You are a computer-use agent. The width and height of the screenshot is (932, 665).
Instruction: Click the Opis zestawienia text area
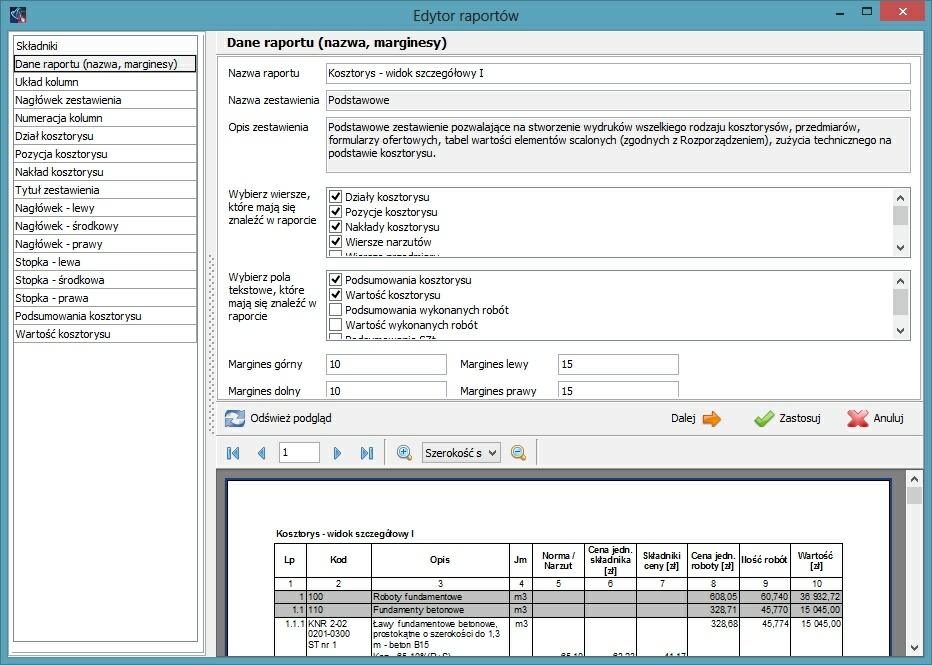[618, 145]
